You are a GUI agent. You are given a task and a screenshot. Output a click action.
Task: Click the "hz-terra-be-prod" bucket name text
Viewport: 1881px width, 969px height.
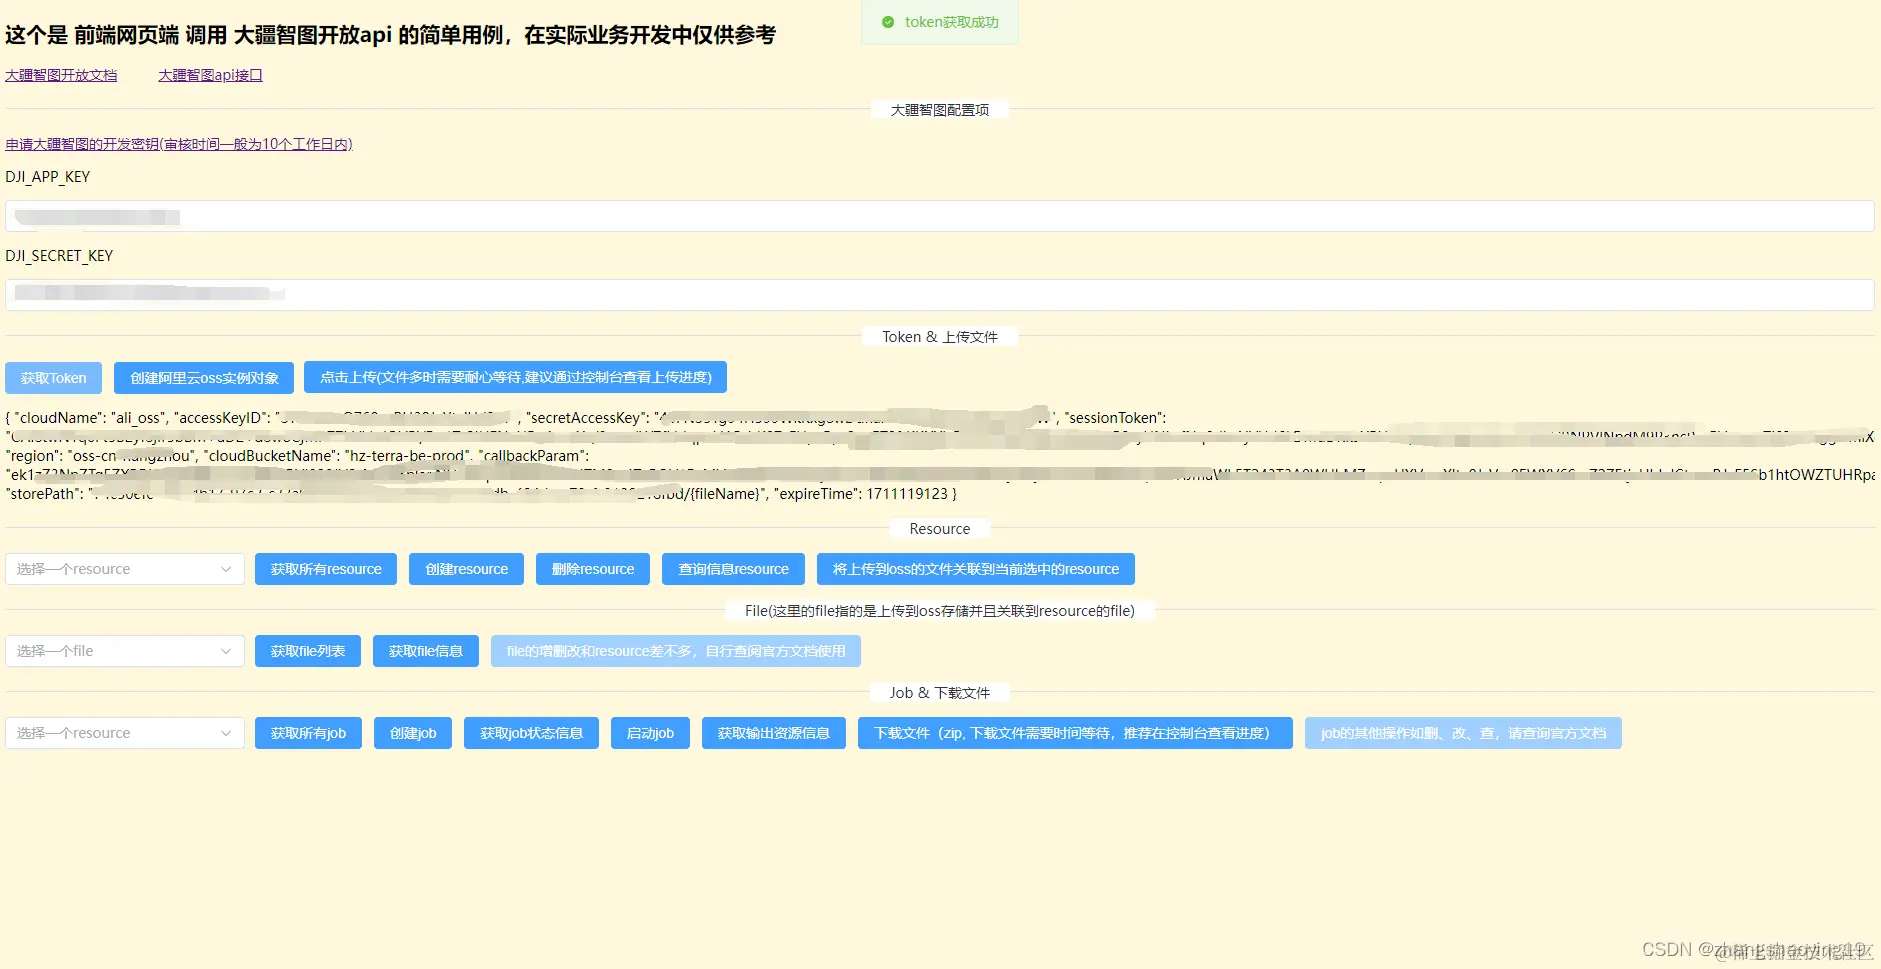[x=407, y=456]
